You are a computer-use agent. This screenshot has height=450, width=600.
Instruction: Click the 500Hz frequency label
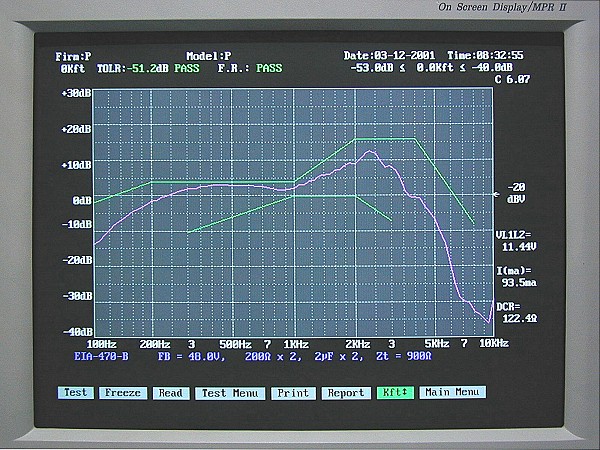[235, 344]
